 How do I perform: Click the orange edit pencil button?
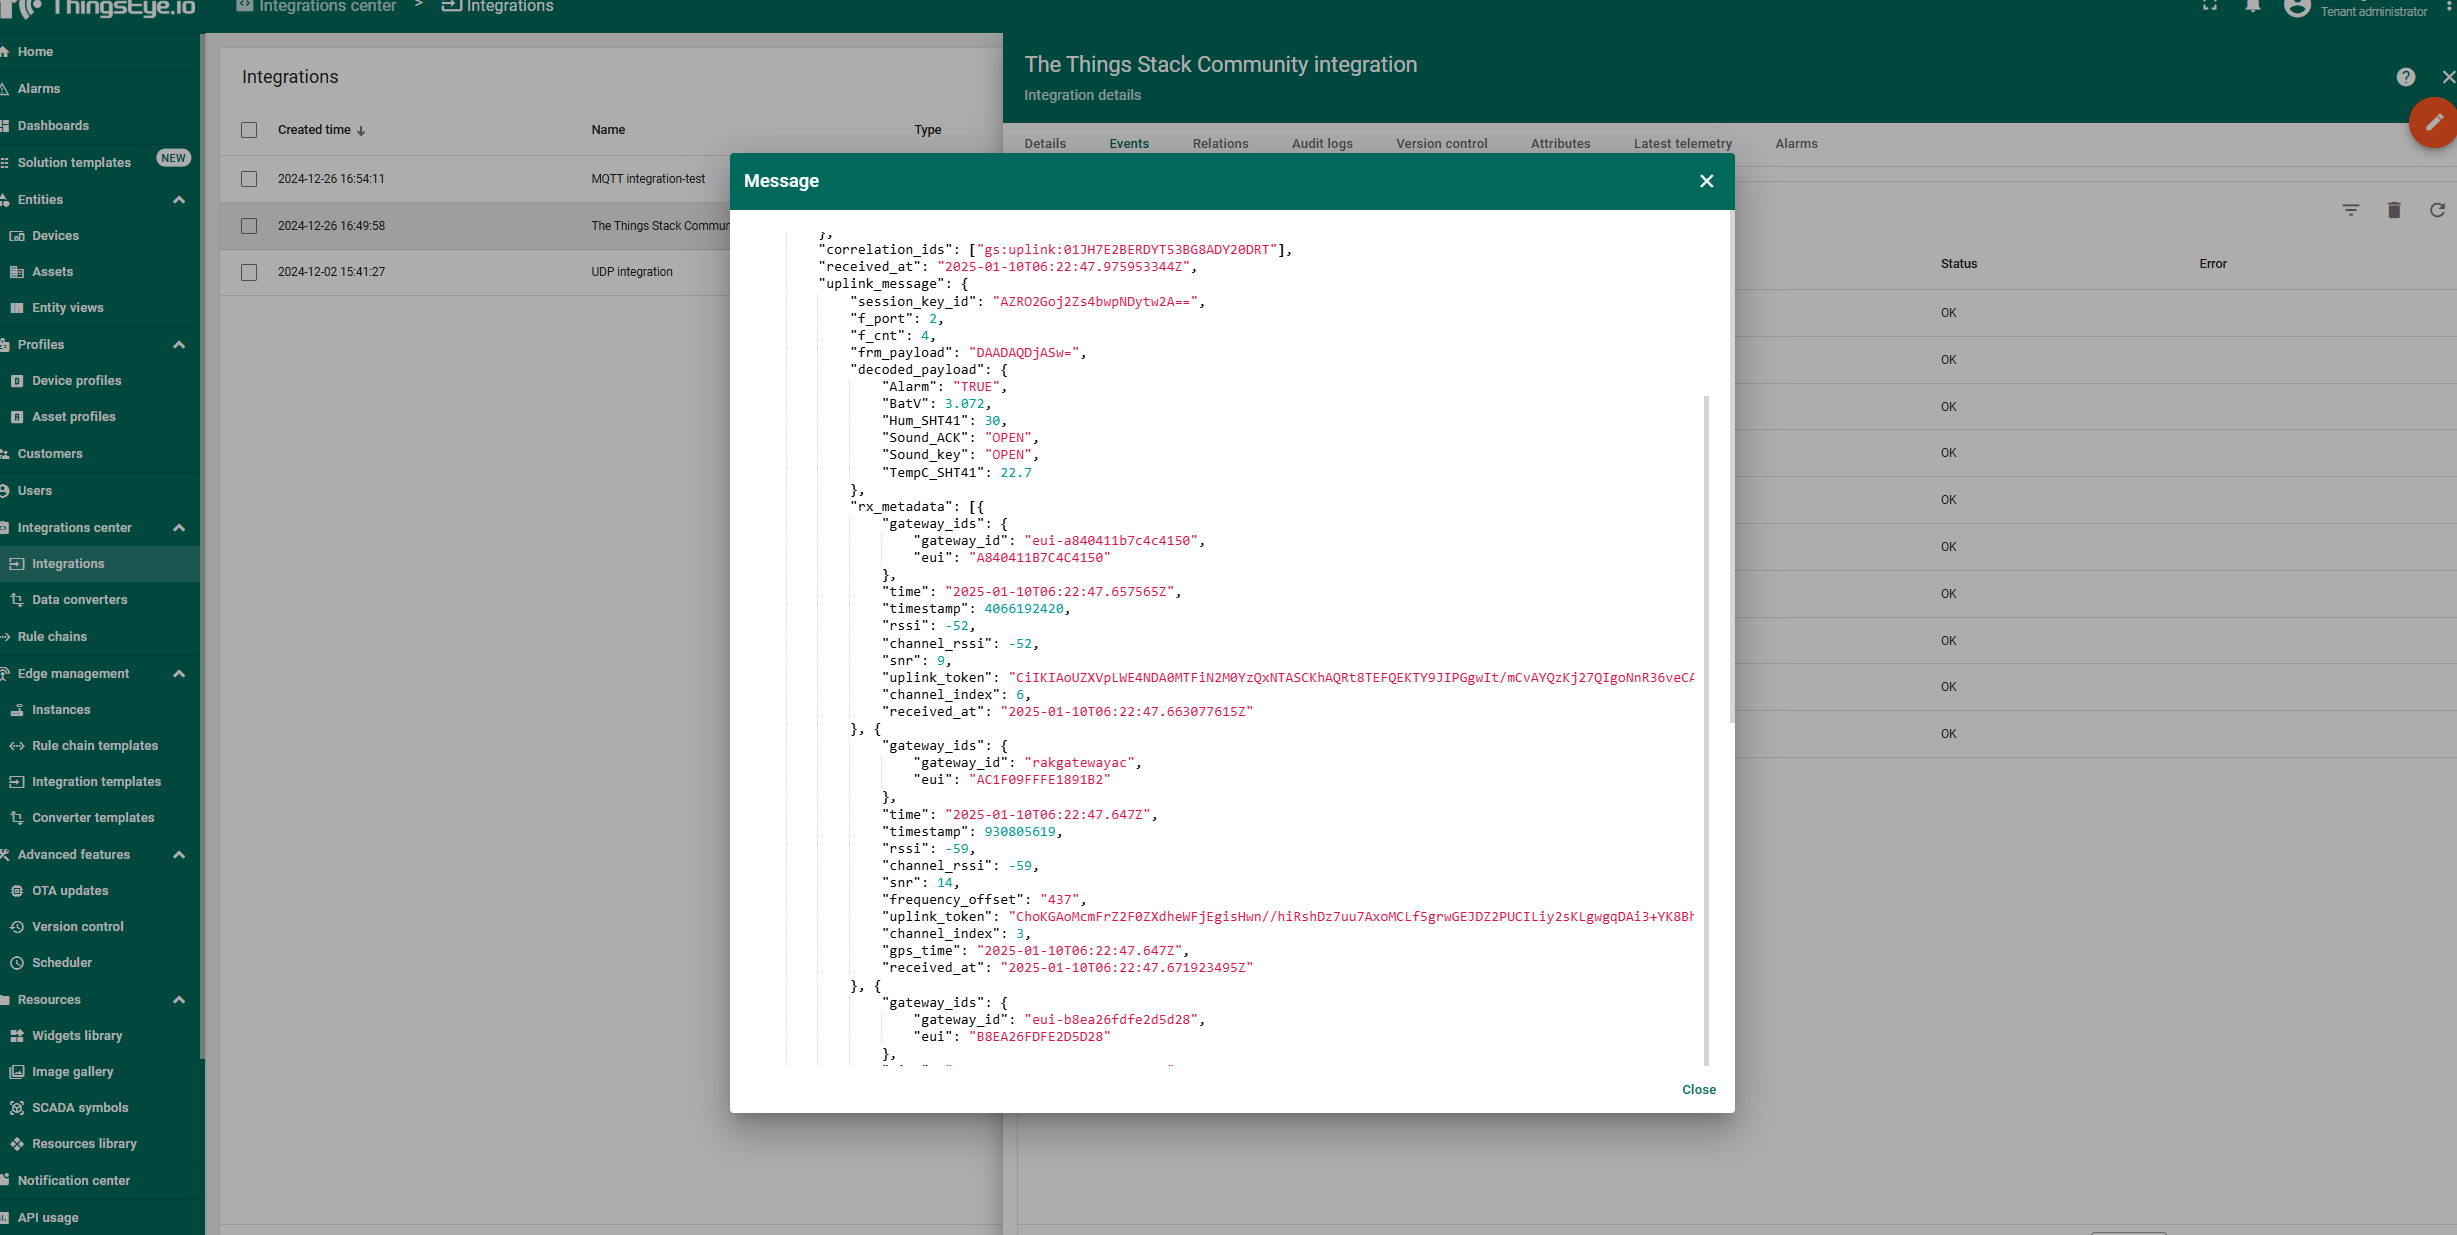(2434, 123)
